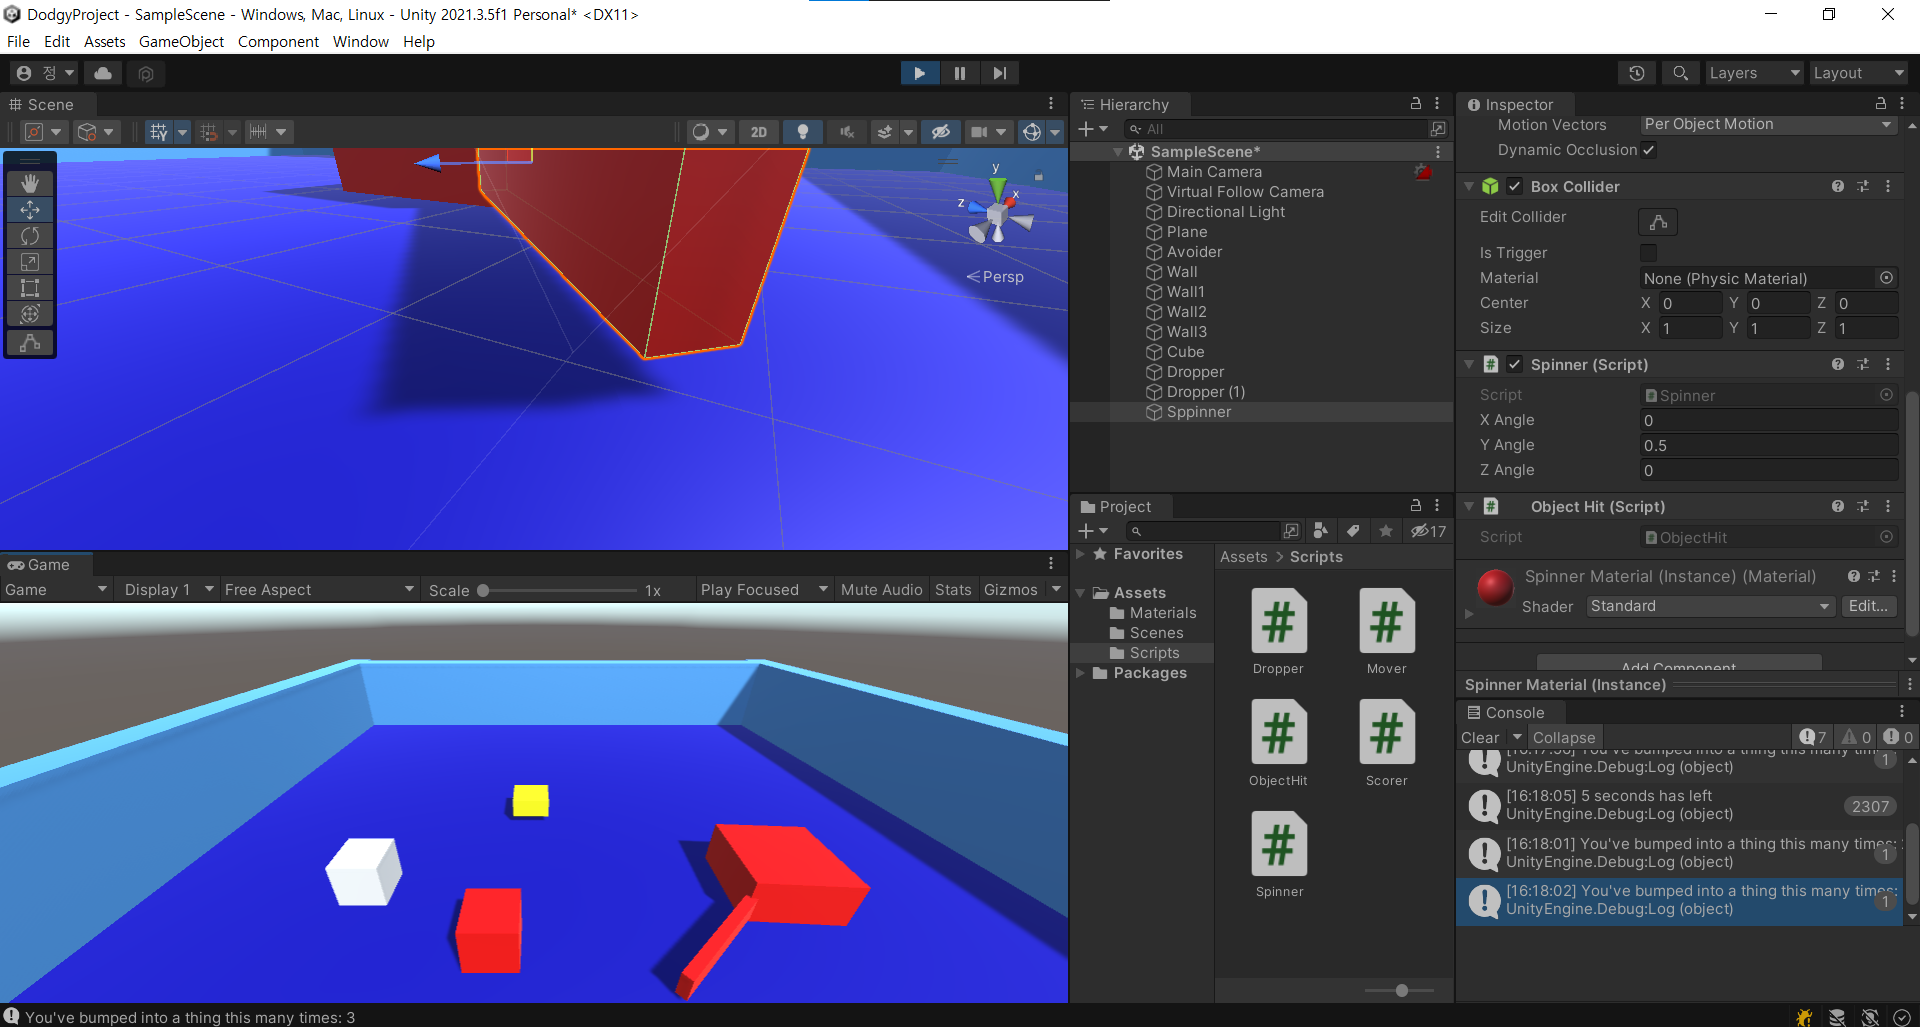The height and width of the screenshot is (1027, 1920).
Task: Open the Layout dropdown
Action: 1859,73
